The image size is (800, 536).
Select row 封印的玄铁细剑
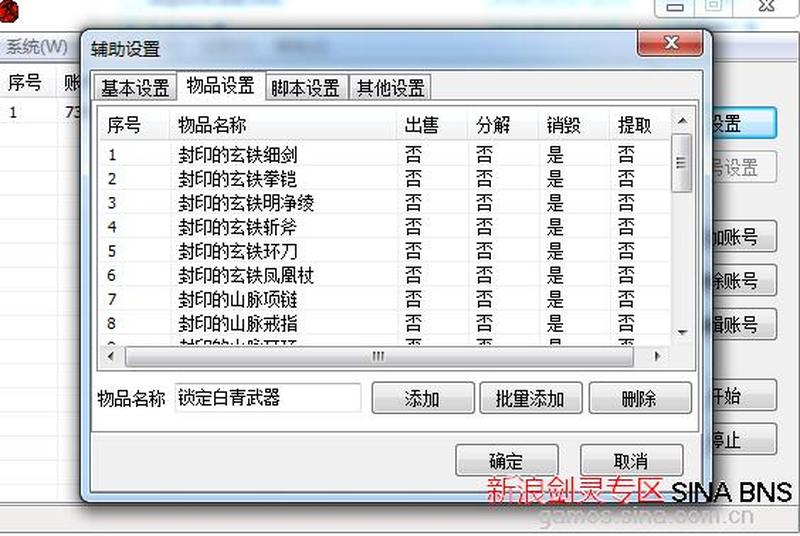click(384, 154)
